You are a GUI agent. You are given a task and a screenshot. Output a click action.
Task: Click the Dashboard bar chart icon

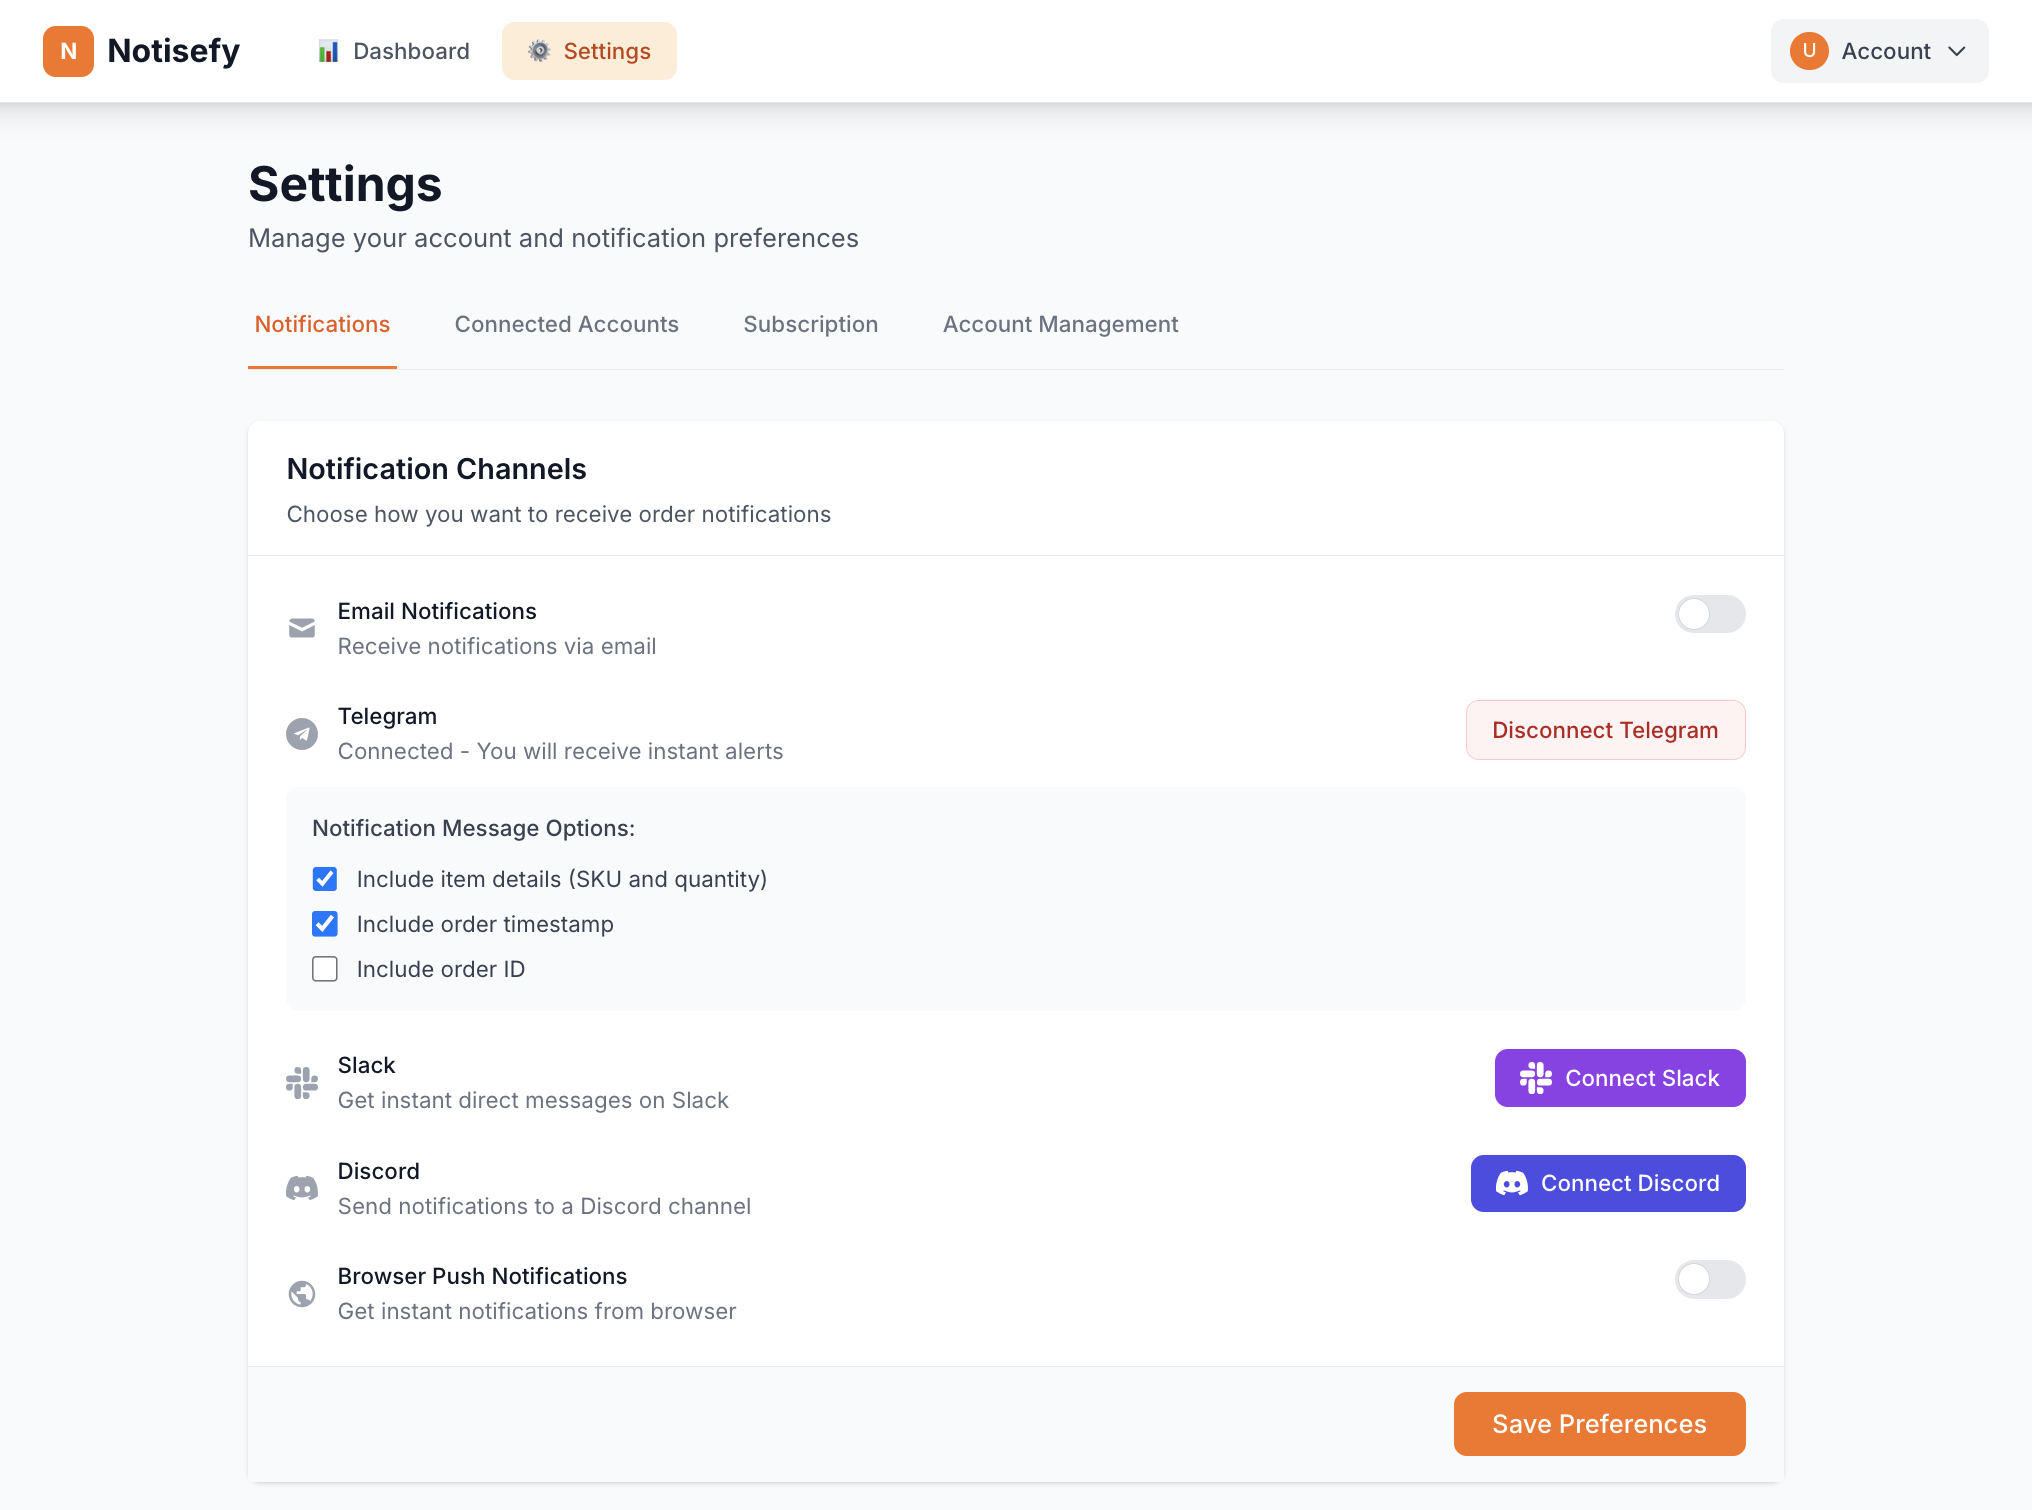(x=328, y=50)
